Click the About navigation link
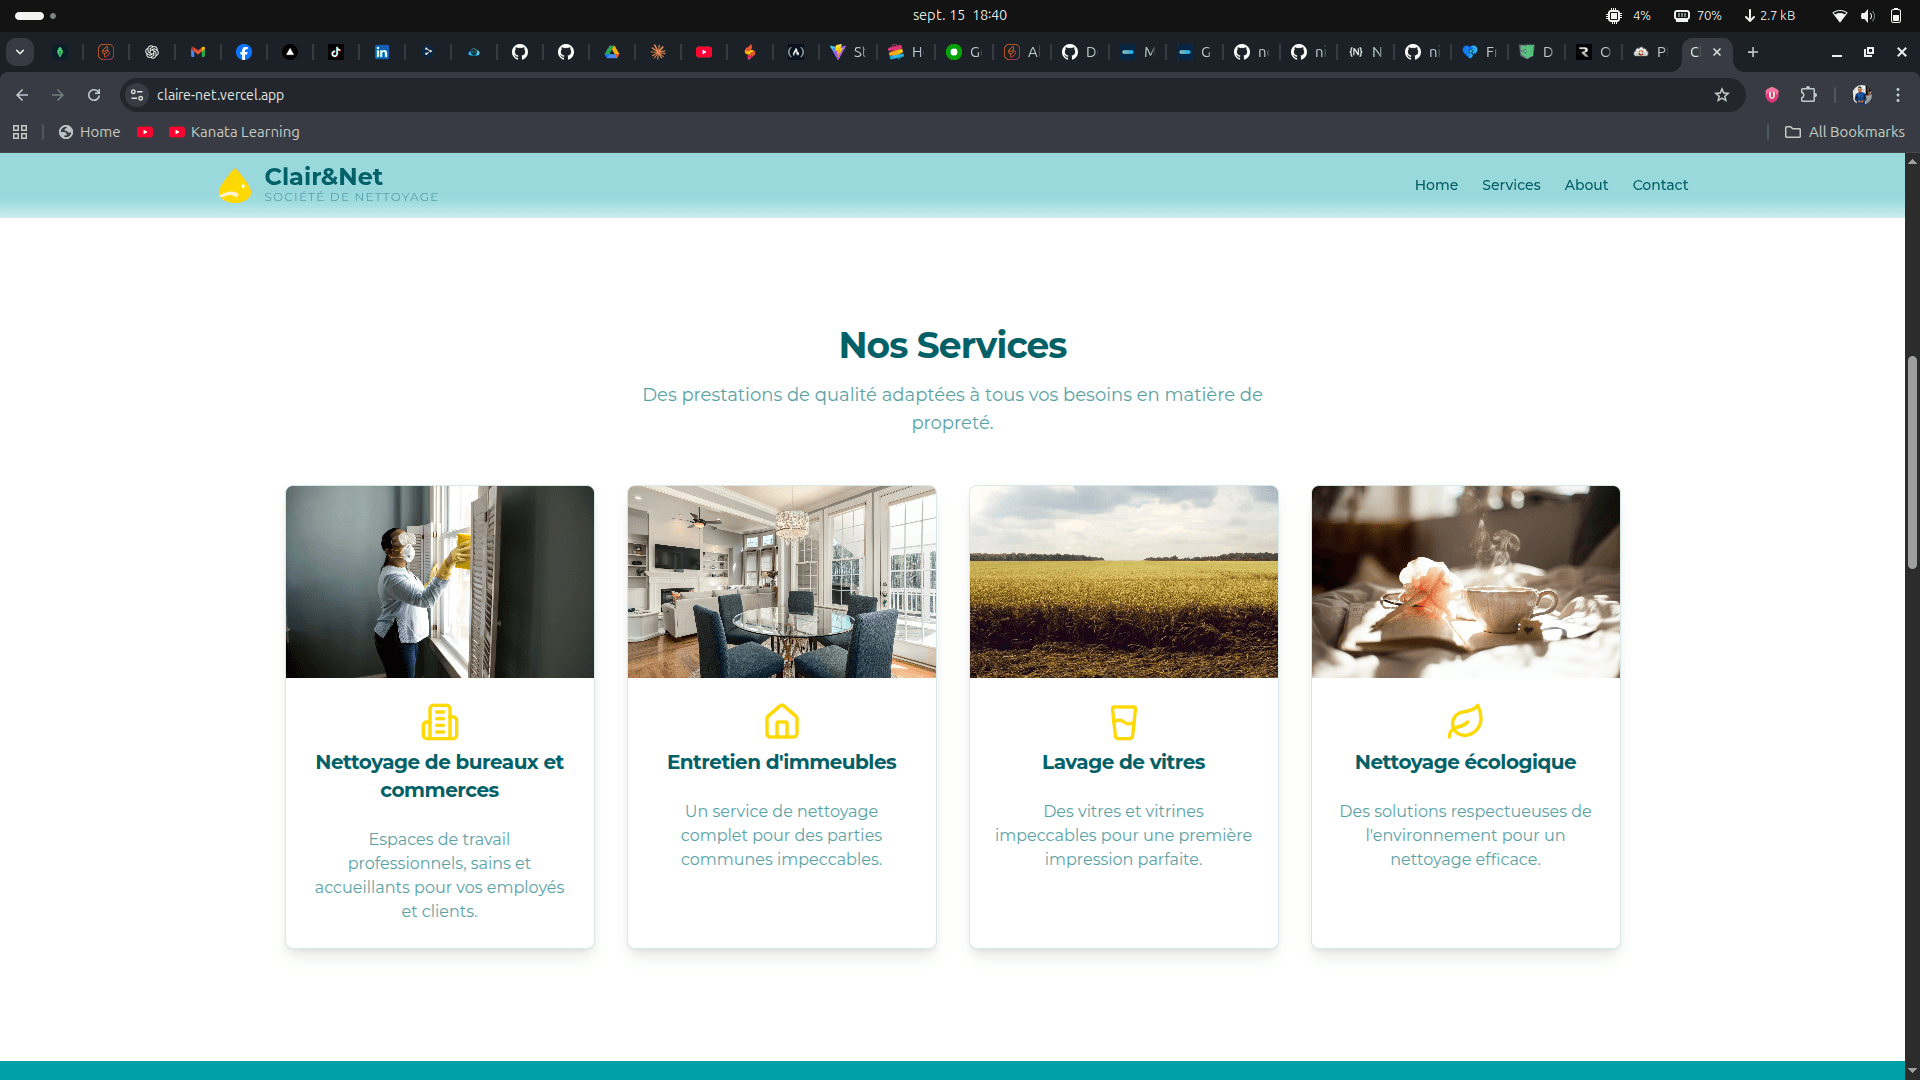This screenshot has width=1920, height=1080. [1586, 185]
